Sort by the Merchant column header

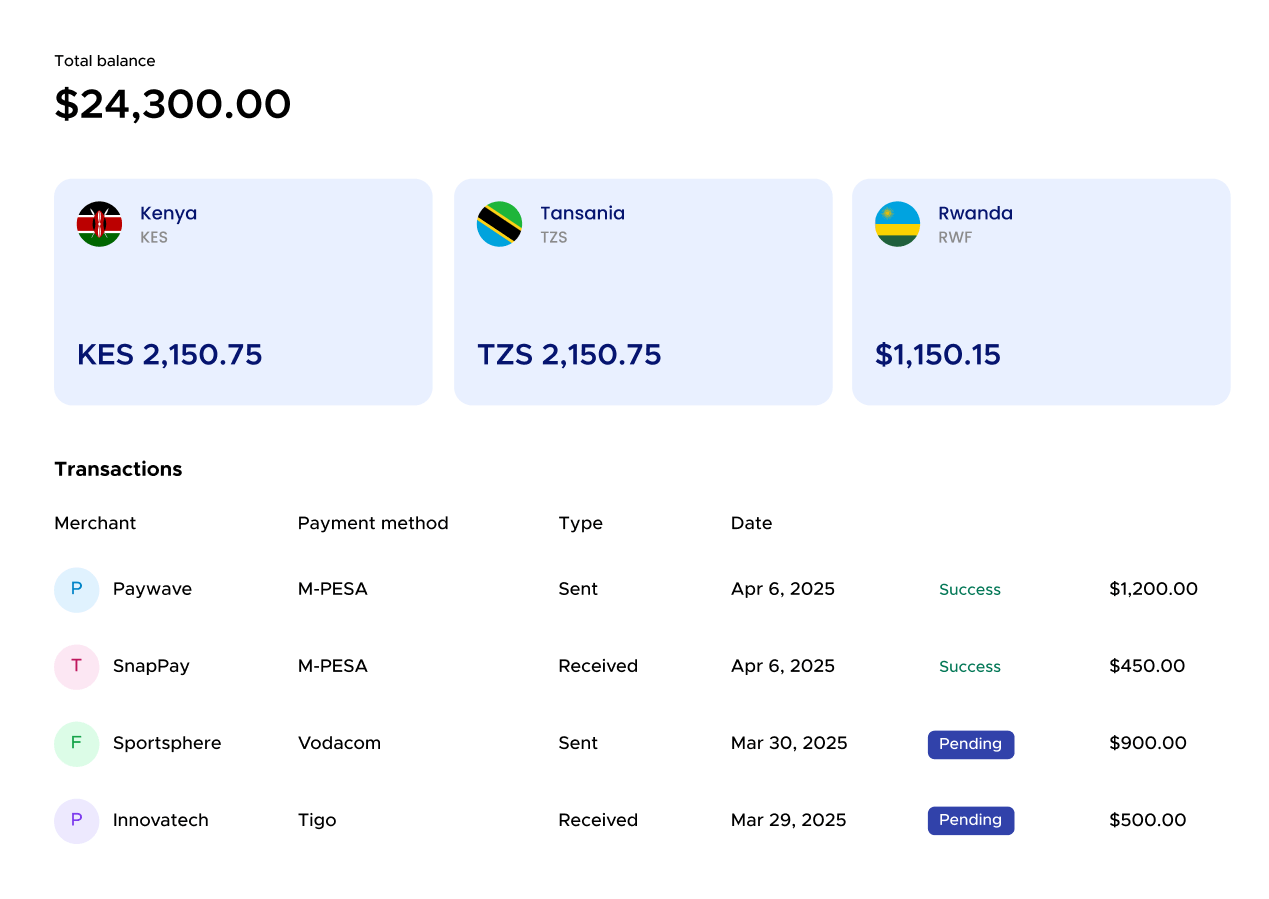click(95, 523)
